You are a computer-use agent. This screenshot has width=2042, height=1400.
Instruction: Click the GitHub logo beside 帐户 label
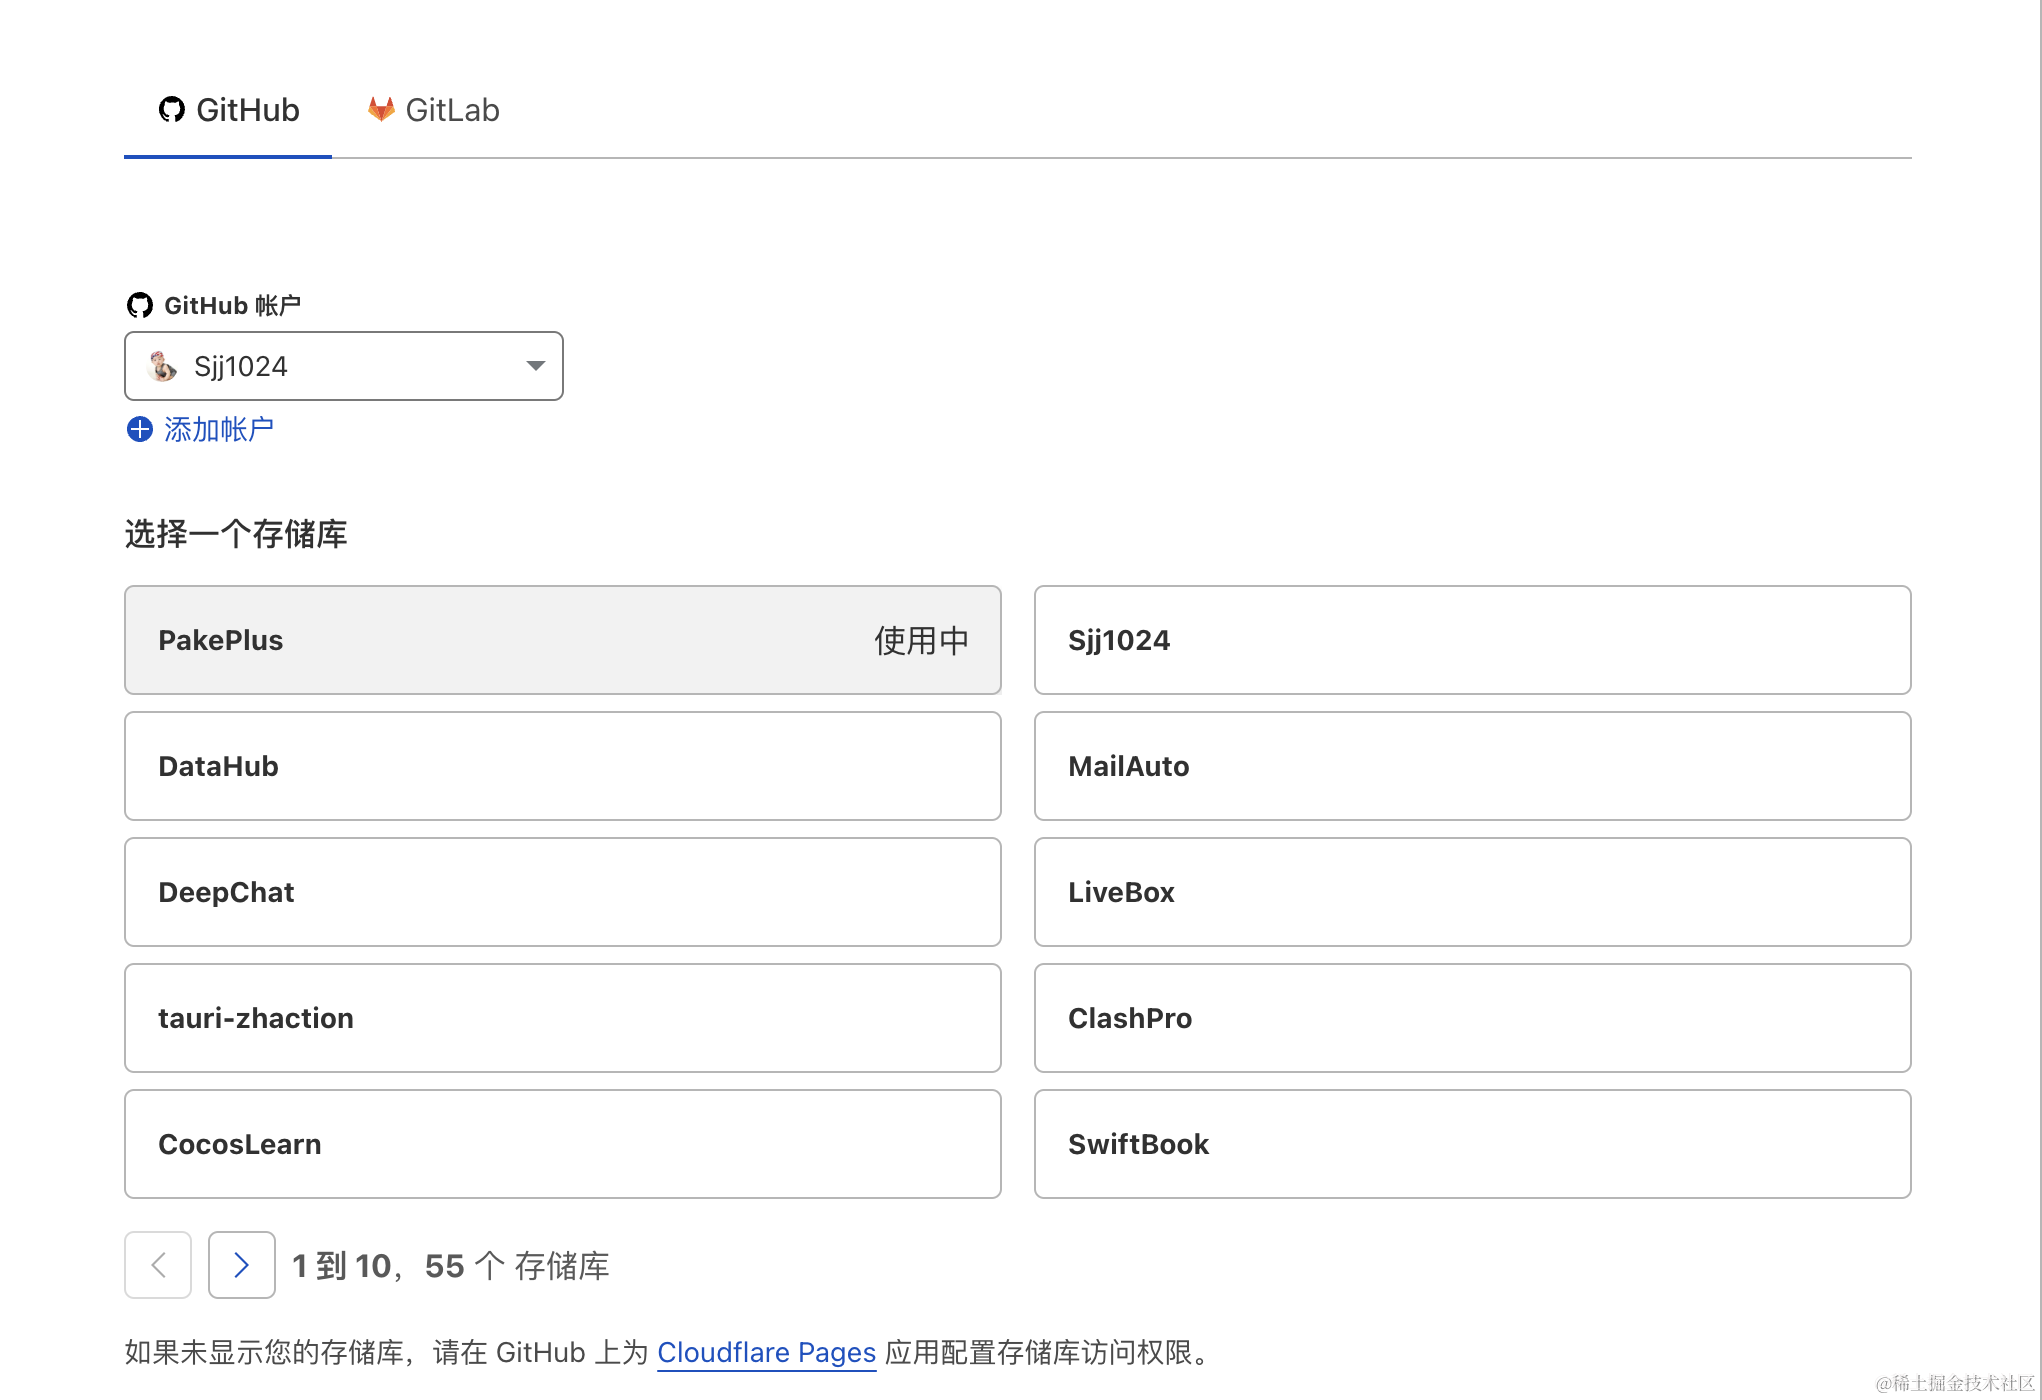tap(140, 305)
